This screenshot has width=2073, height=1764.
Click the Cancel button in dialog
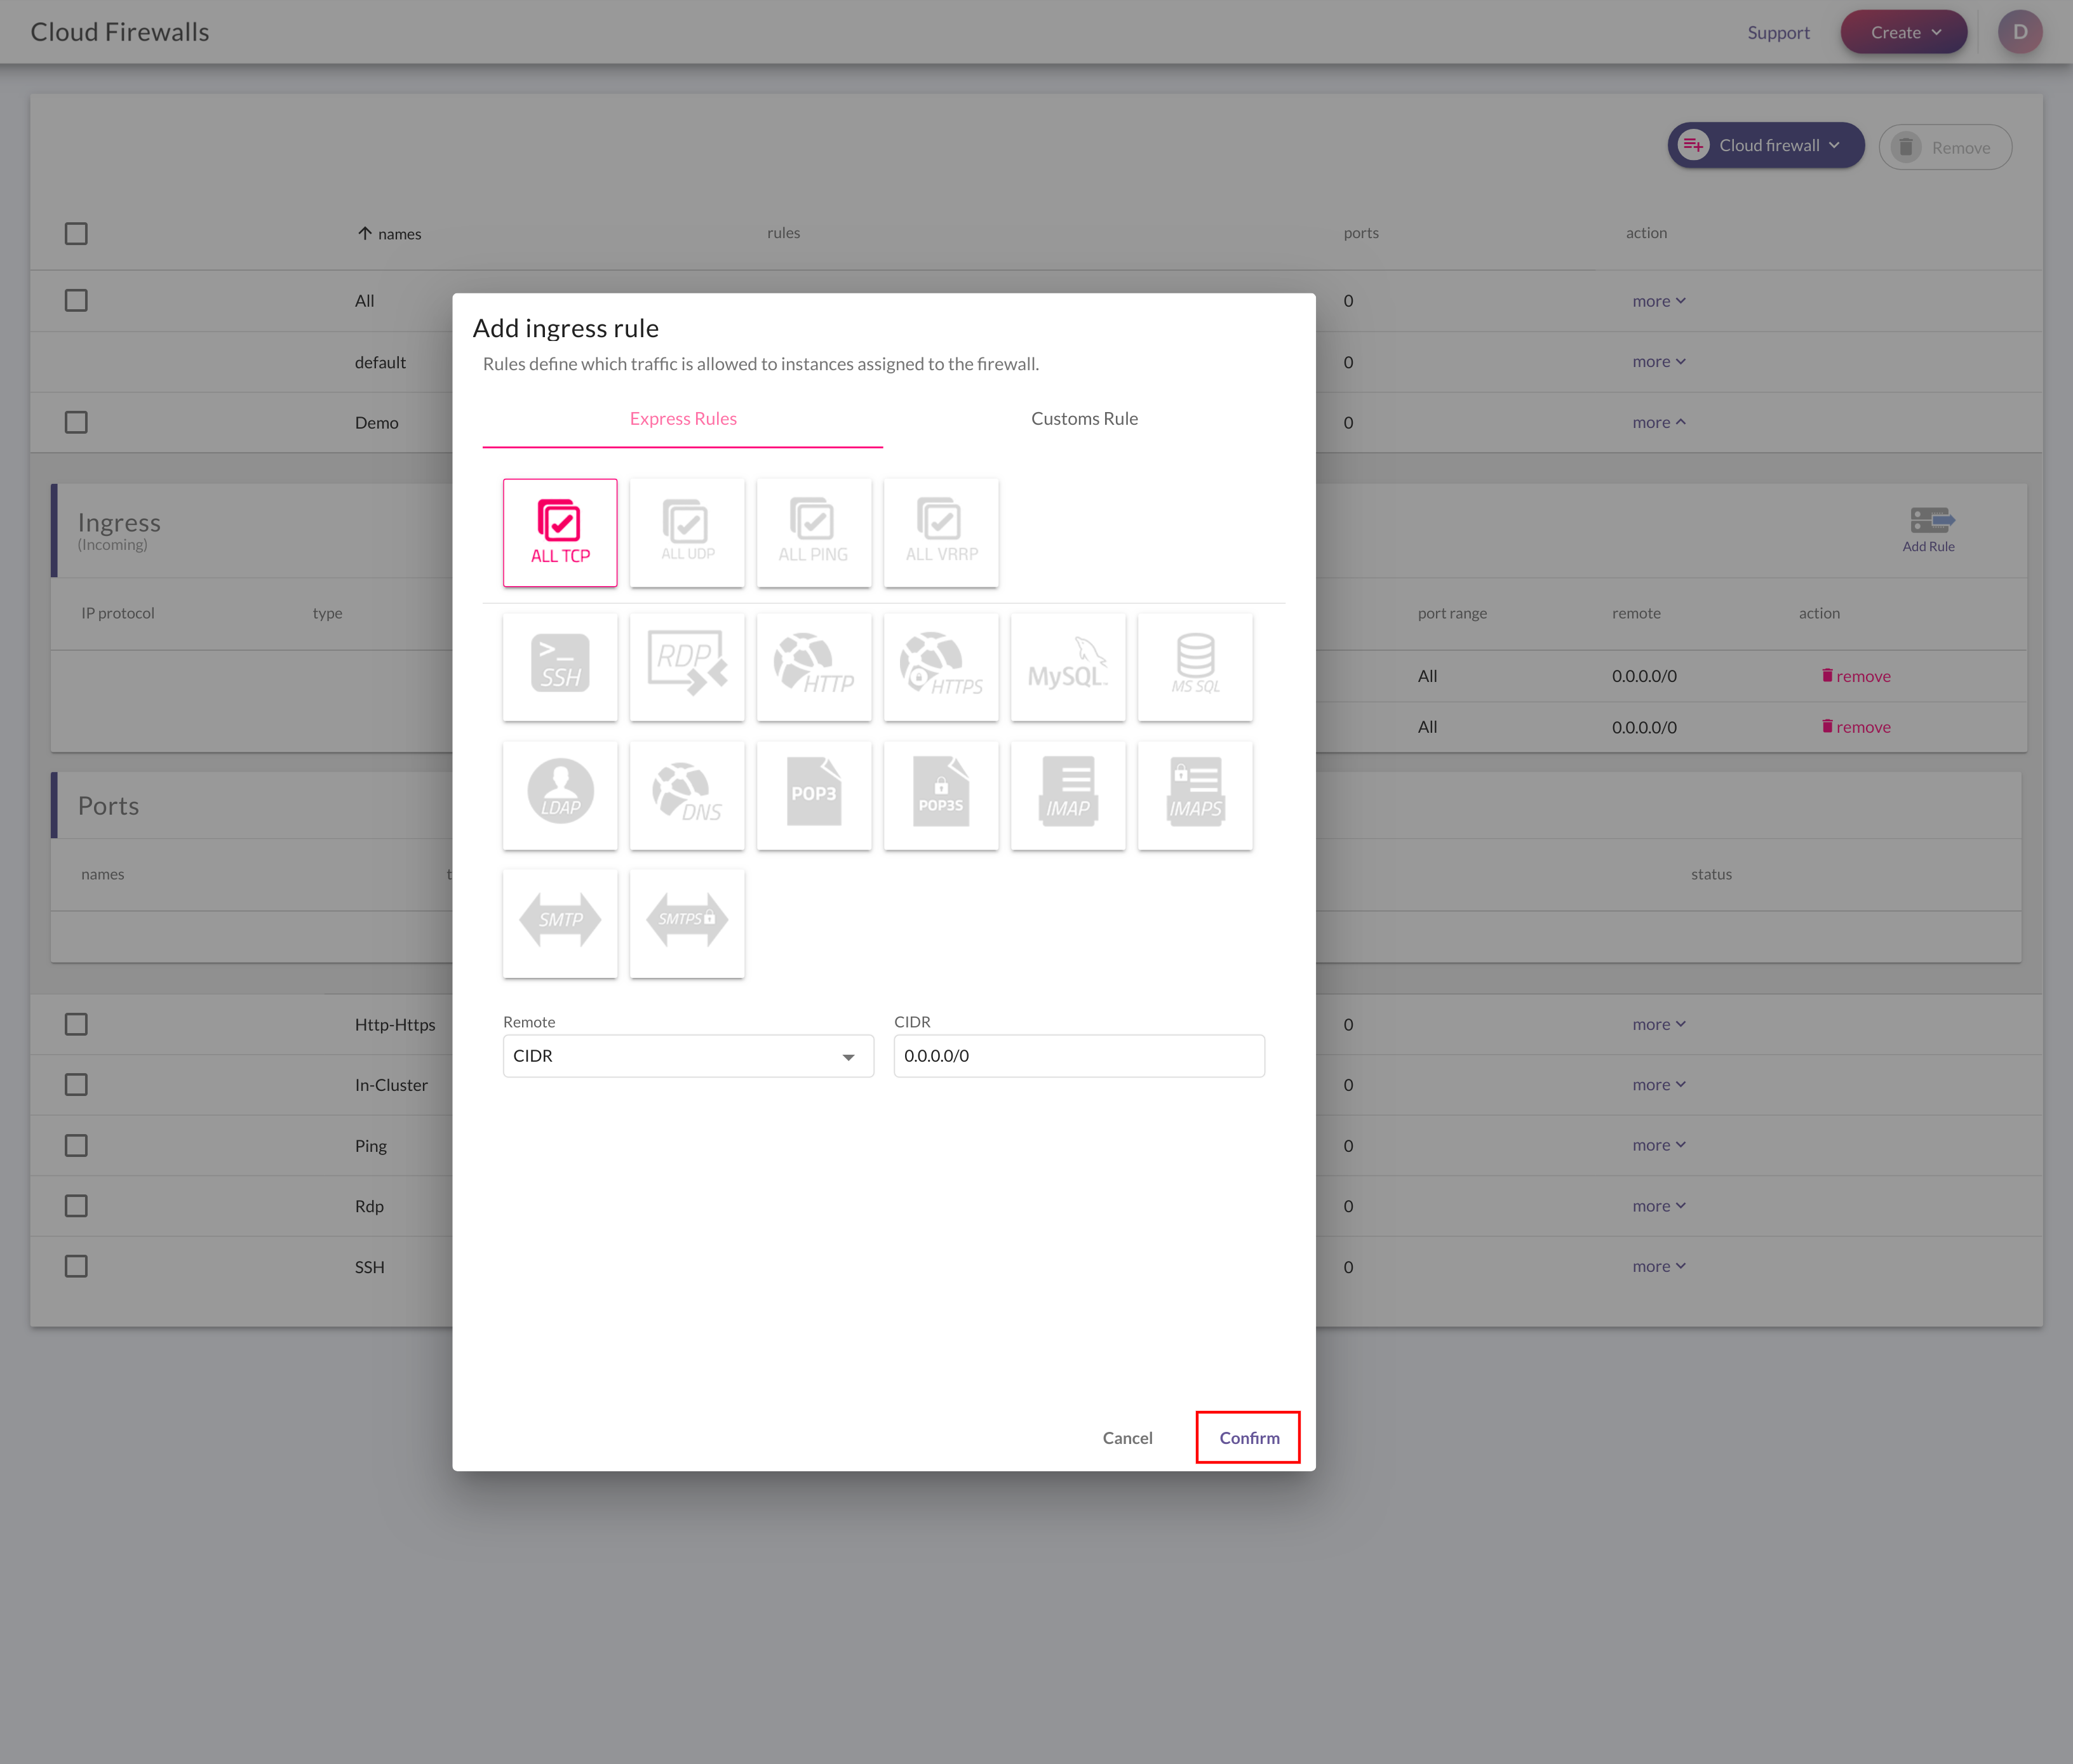1127,1437
